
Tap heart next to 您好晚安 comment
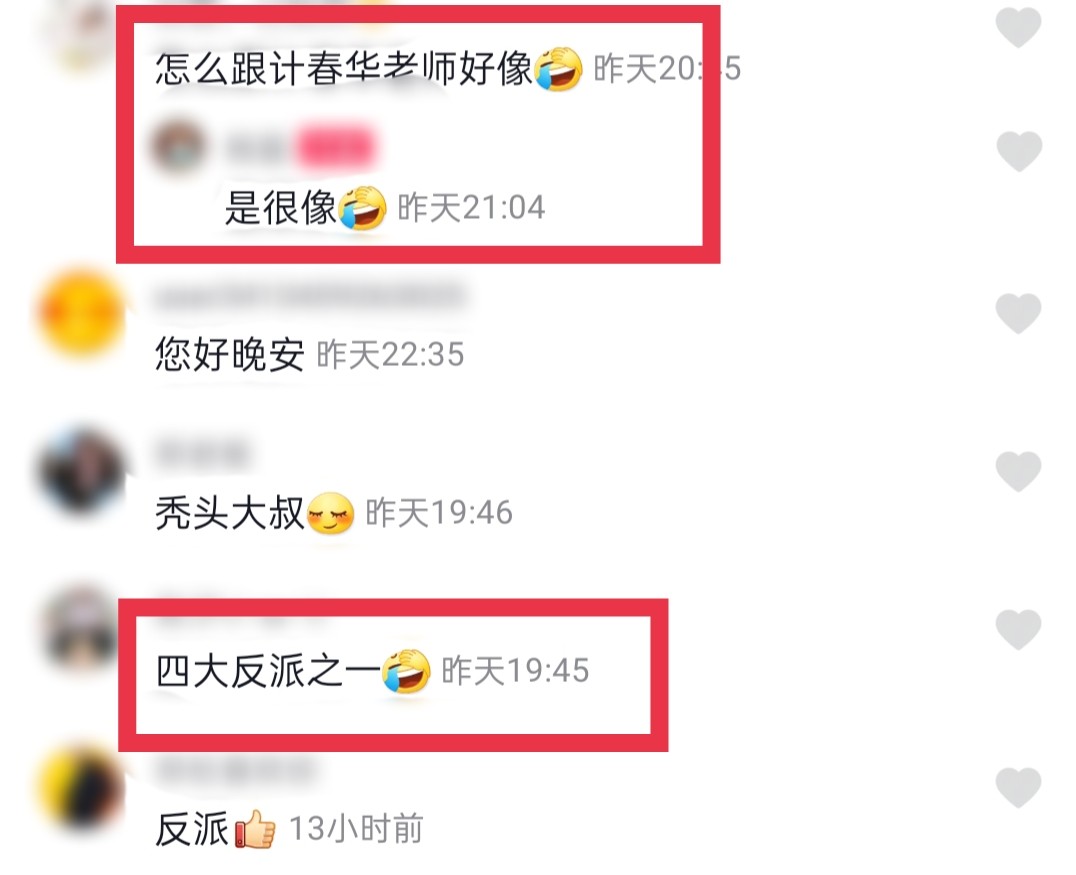pyautogui.click(x=1018, y=314)
